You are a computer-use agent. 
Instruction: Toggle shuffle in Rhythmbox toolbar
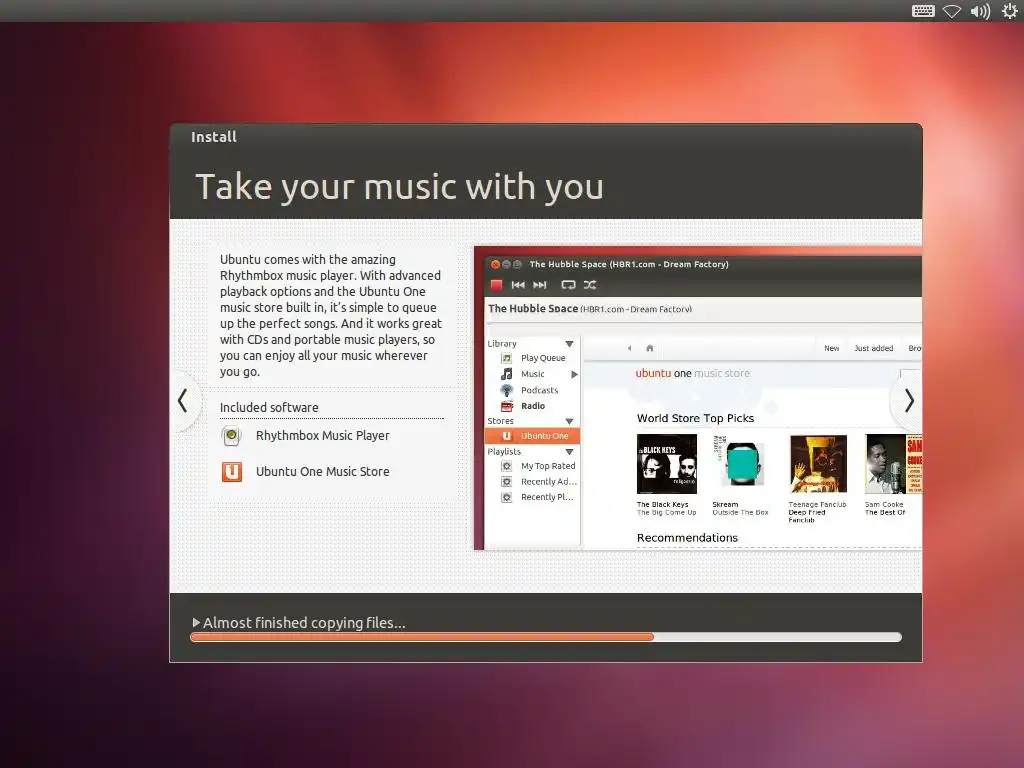click(590, 285)
